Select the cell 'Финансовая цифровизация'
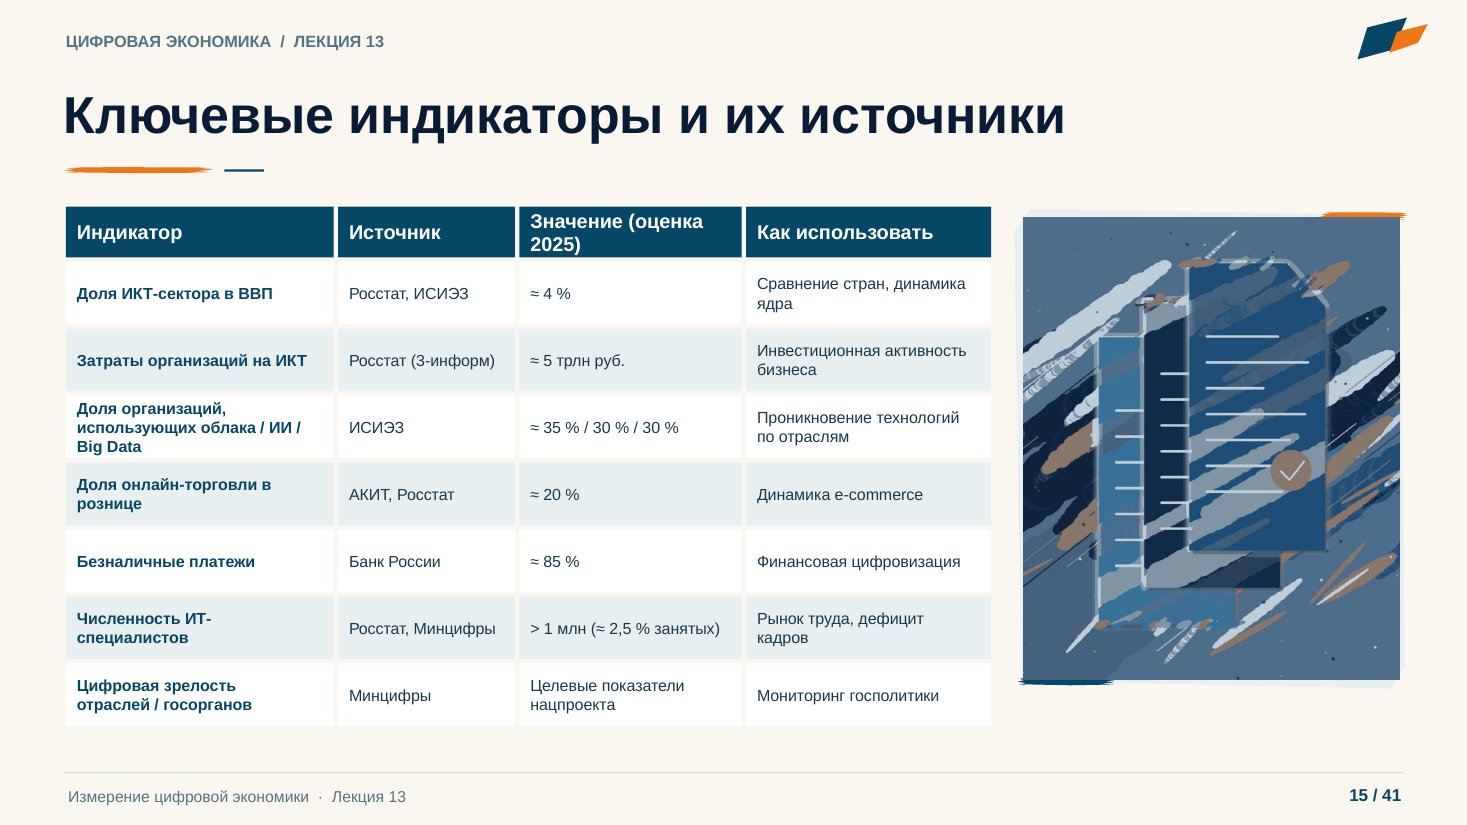Screen dimensions: 1467x825 pos(868,562)
